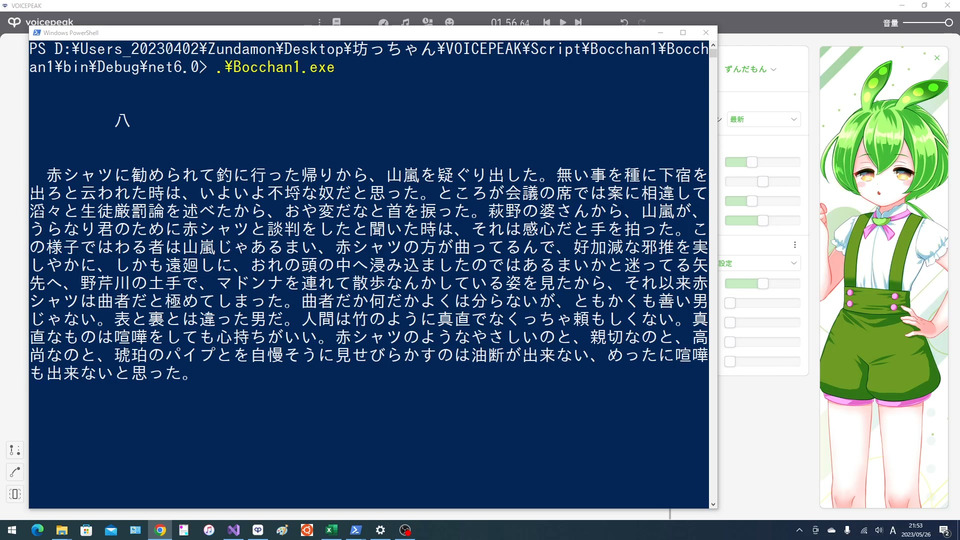The width and height of the screenshot is (960, 540).
Task: Redo the action in VOICEPEAK
Action: [x=642, y=22]
